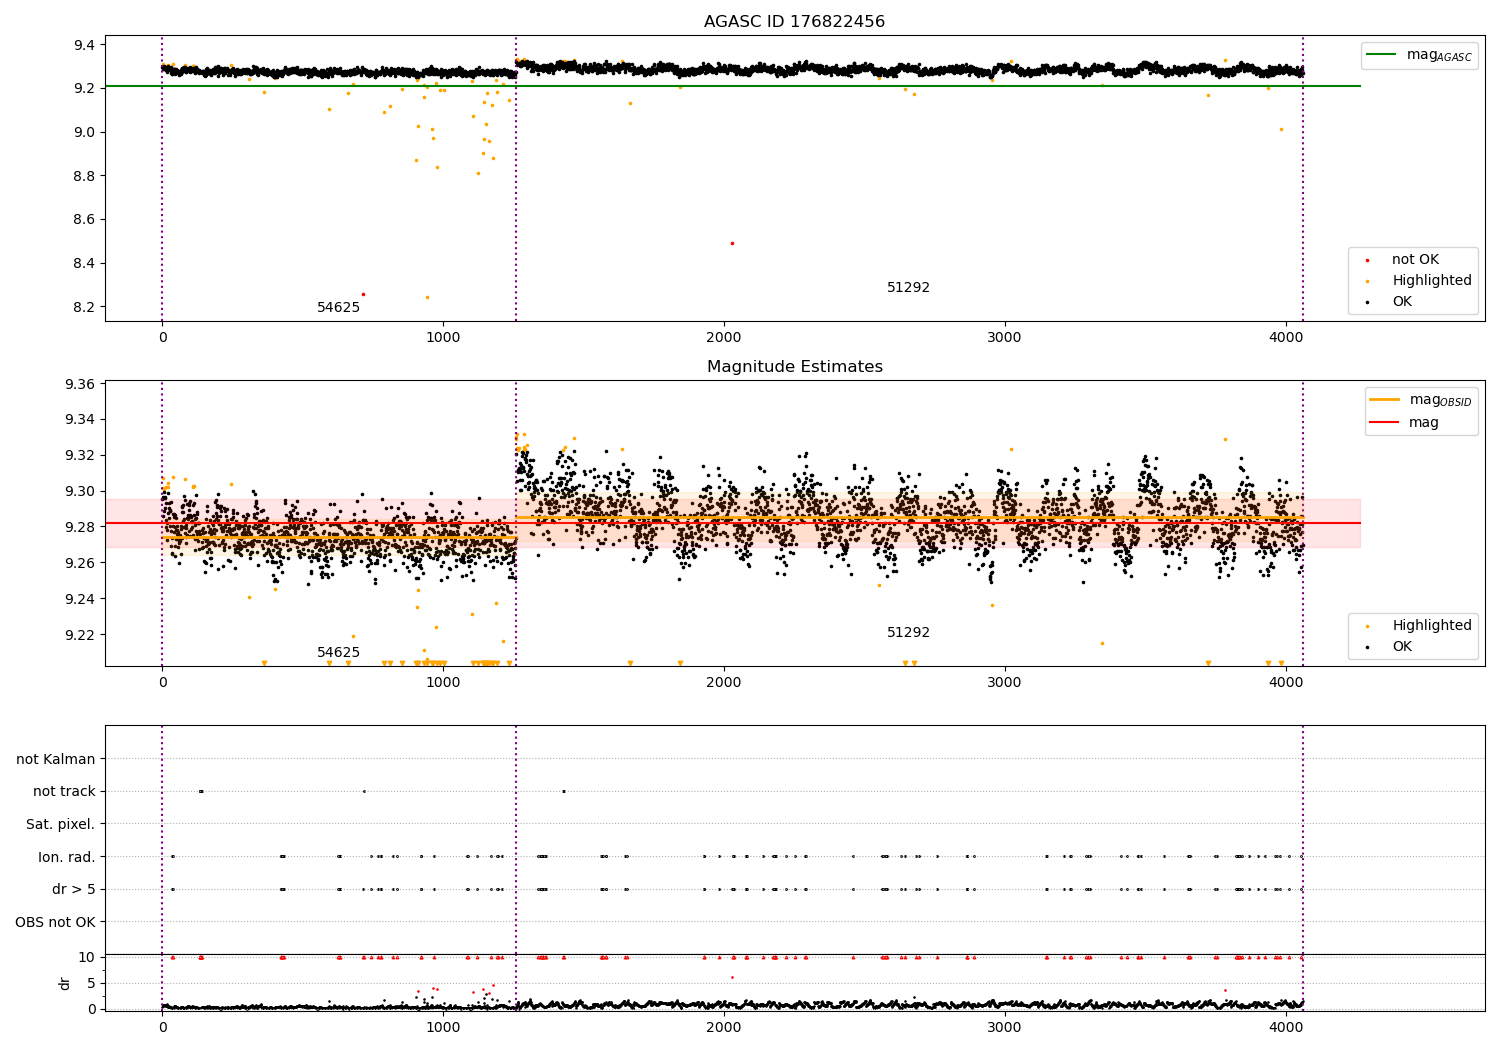This screenshot has width=1500, height=1050.
Task: Click the red 'not OK' point near 8.5 in the top plot
Action: tap(732, 243)
